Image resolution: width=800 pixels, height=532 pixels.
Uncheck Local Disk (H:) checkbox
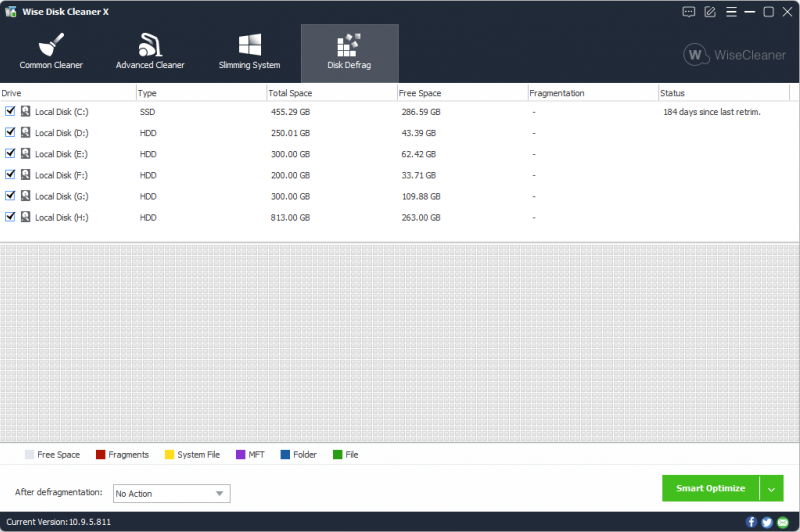coord(10,217)
